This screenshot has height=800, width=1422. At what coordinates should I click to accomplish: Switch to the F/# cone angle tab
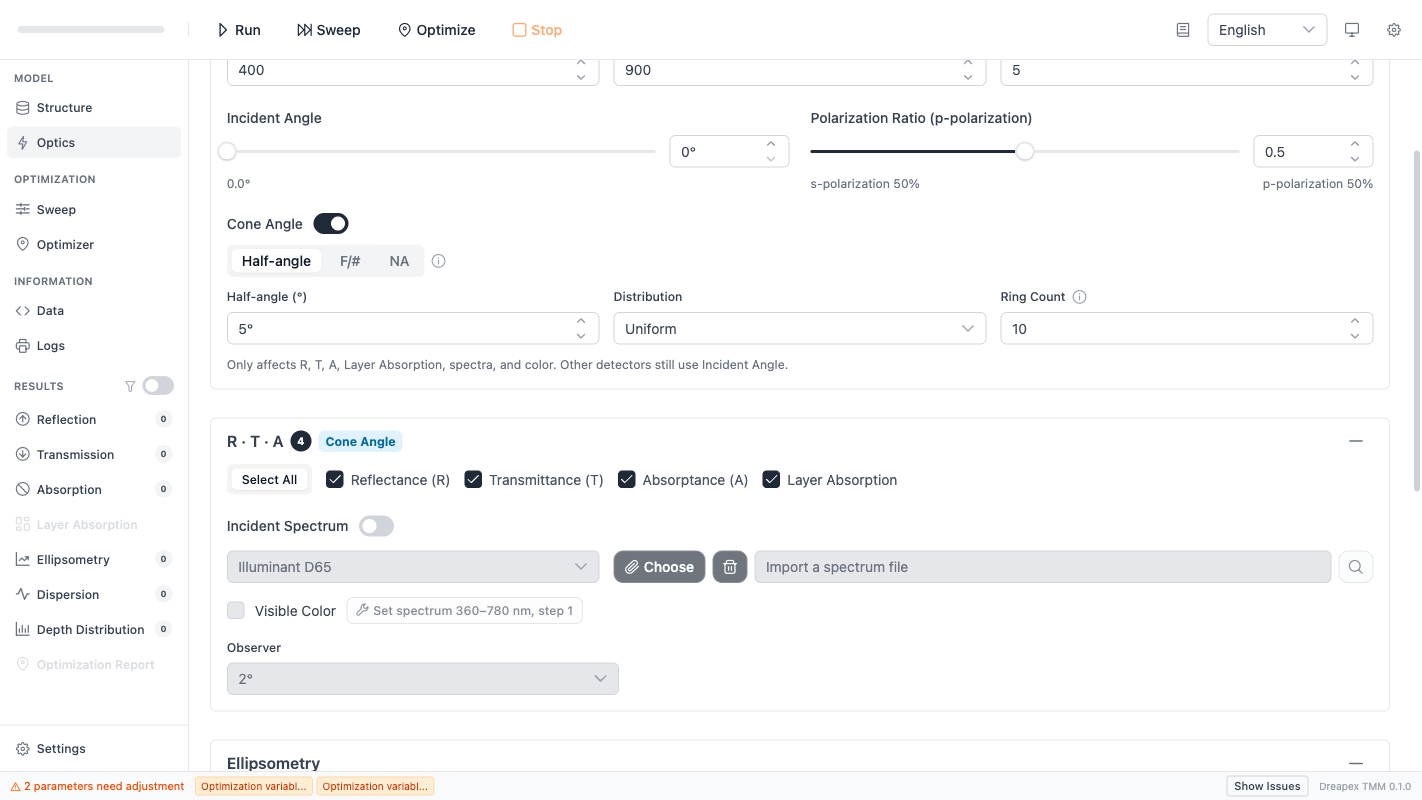(350, 261)
